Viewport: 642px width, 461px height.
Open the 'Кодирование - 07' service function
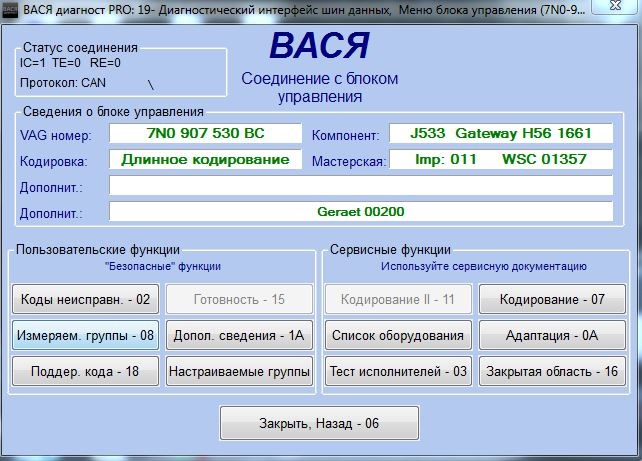pos(552,299)
